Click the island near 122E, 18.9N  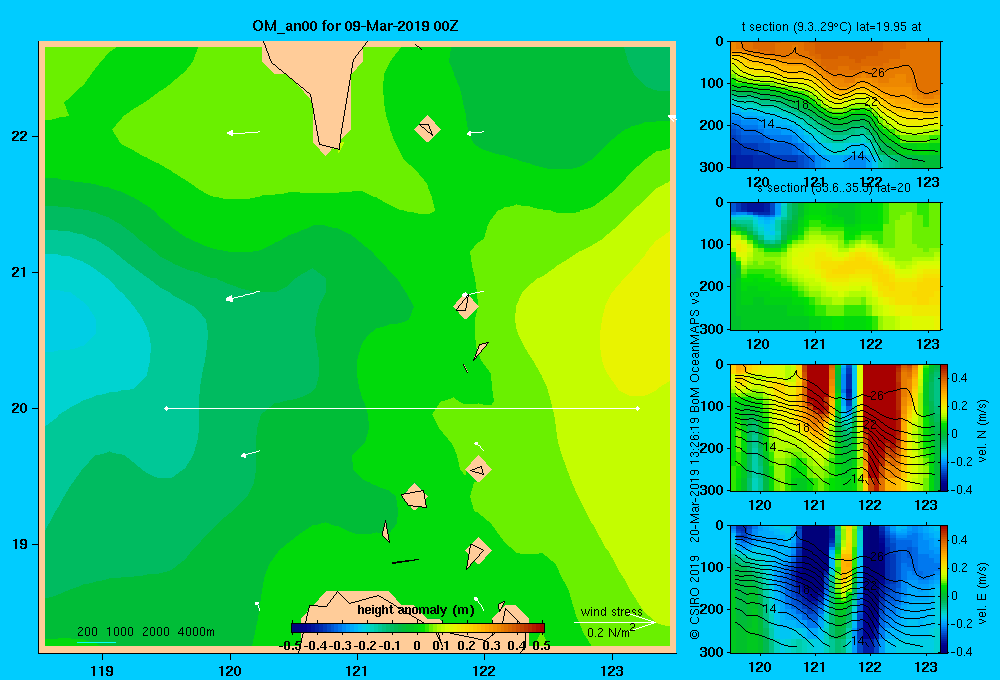click(x=477, y=552)
